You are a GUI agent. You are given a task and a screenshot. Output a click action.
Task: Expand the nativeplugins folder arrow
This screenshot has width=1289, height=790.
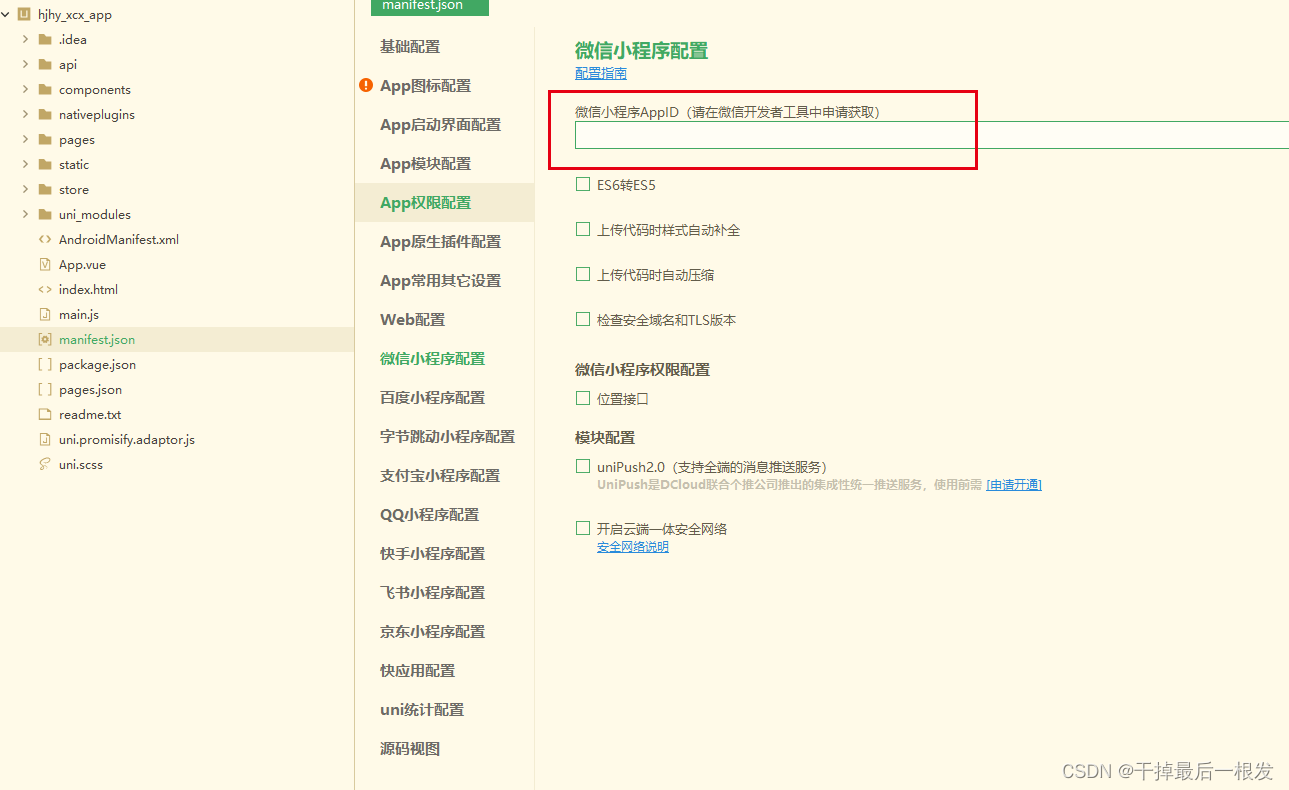(25, 115)
